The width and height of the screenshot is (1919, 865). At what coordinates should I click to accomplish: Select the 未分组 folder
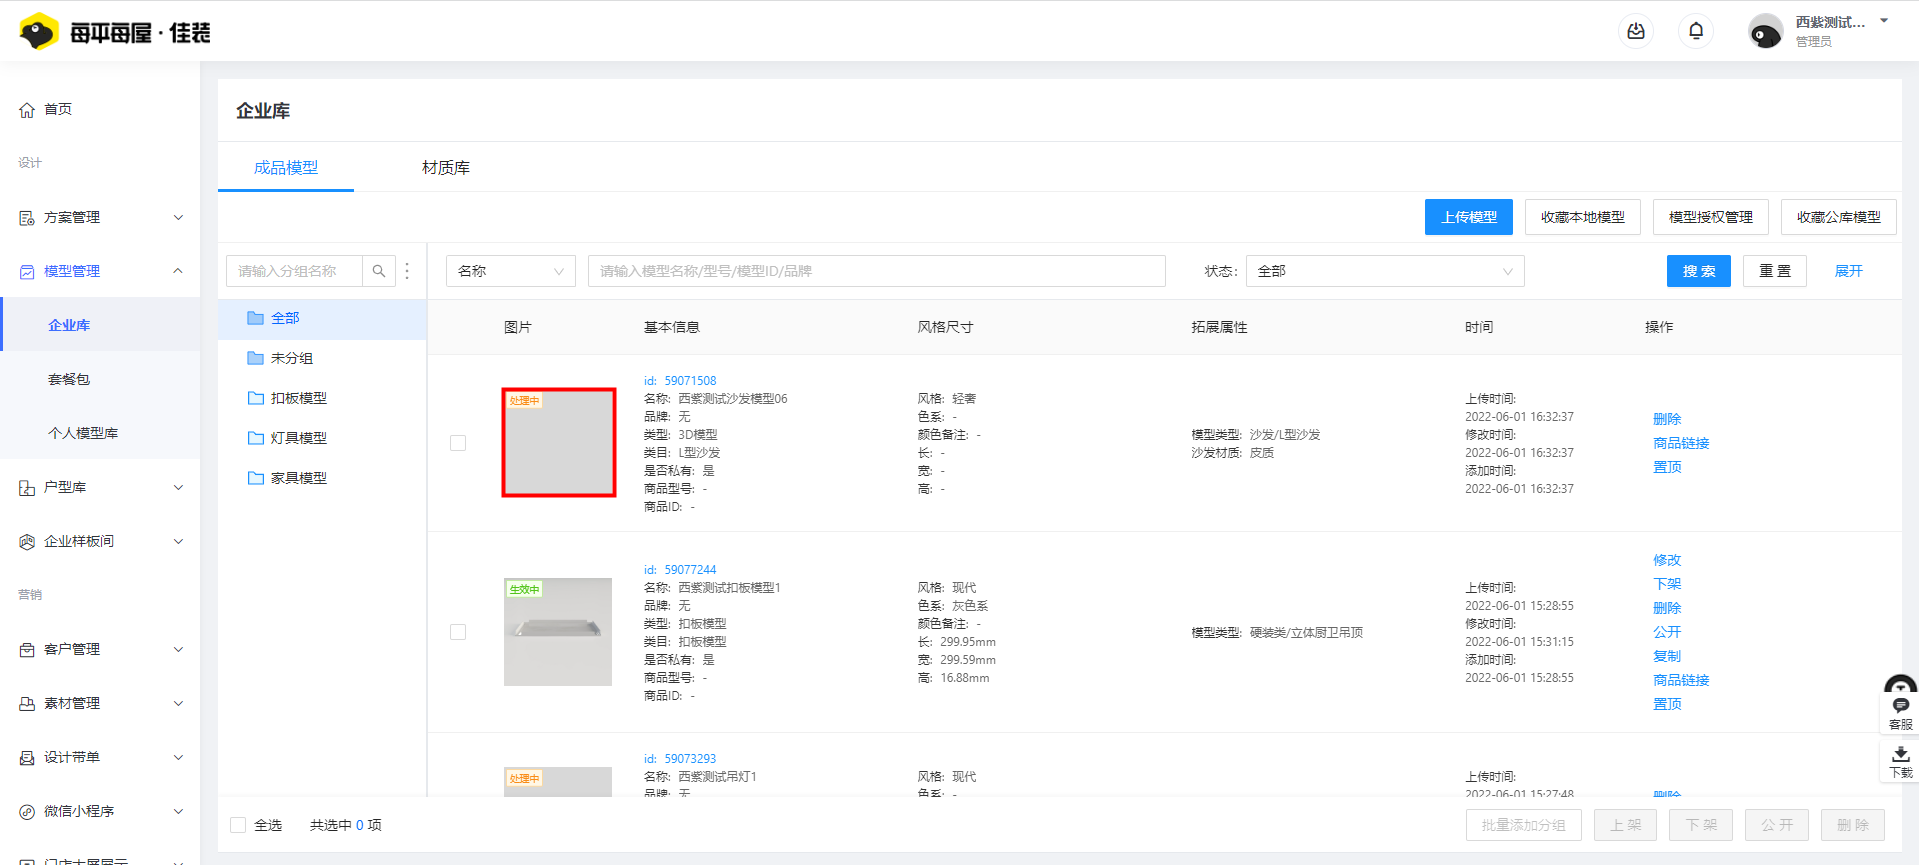pyautogui.click(x=322, y=358)
